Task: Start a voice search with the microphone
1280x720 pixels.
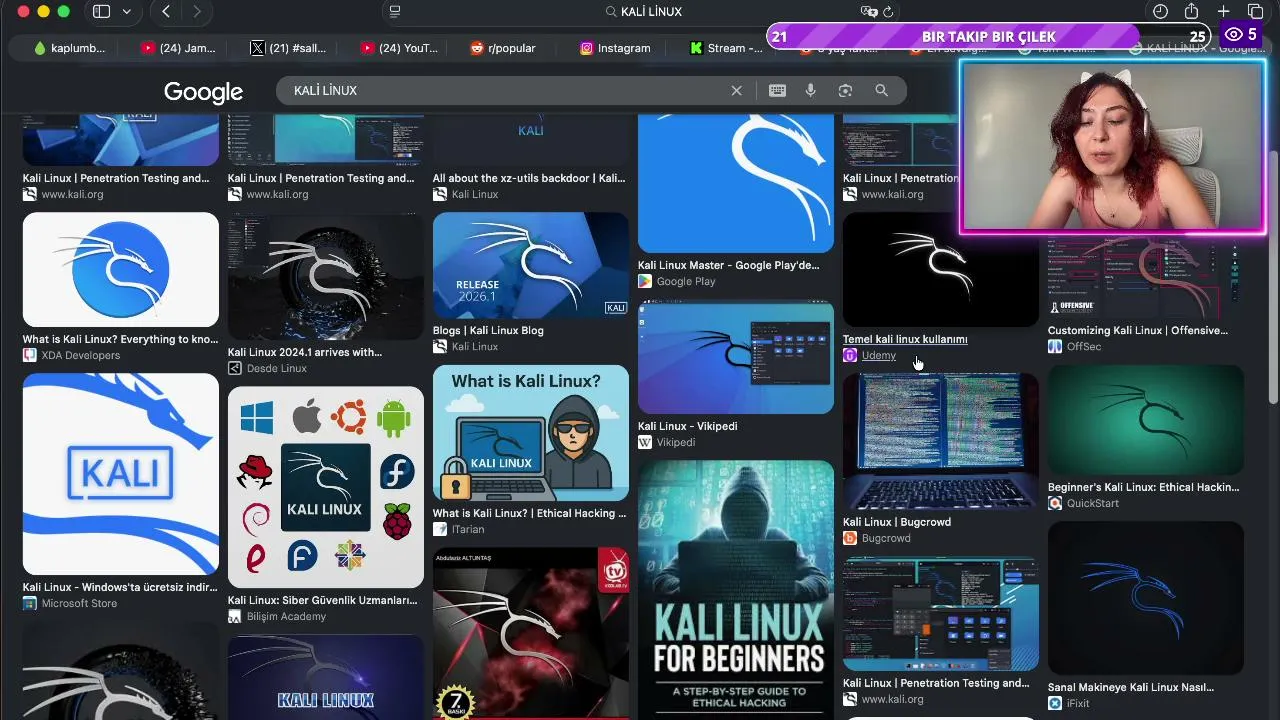Action: tap(811, 90)
